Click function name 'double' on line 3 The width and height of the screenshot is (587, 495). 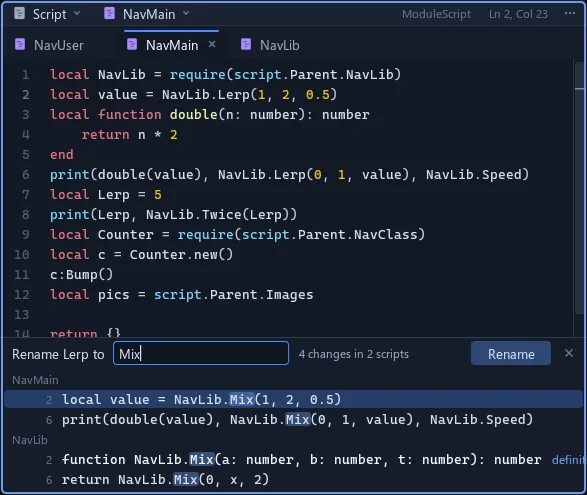pos(194,115)
